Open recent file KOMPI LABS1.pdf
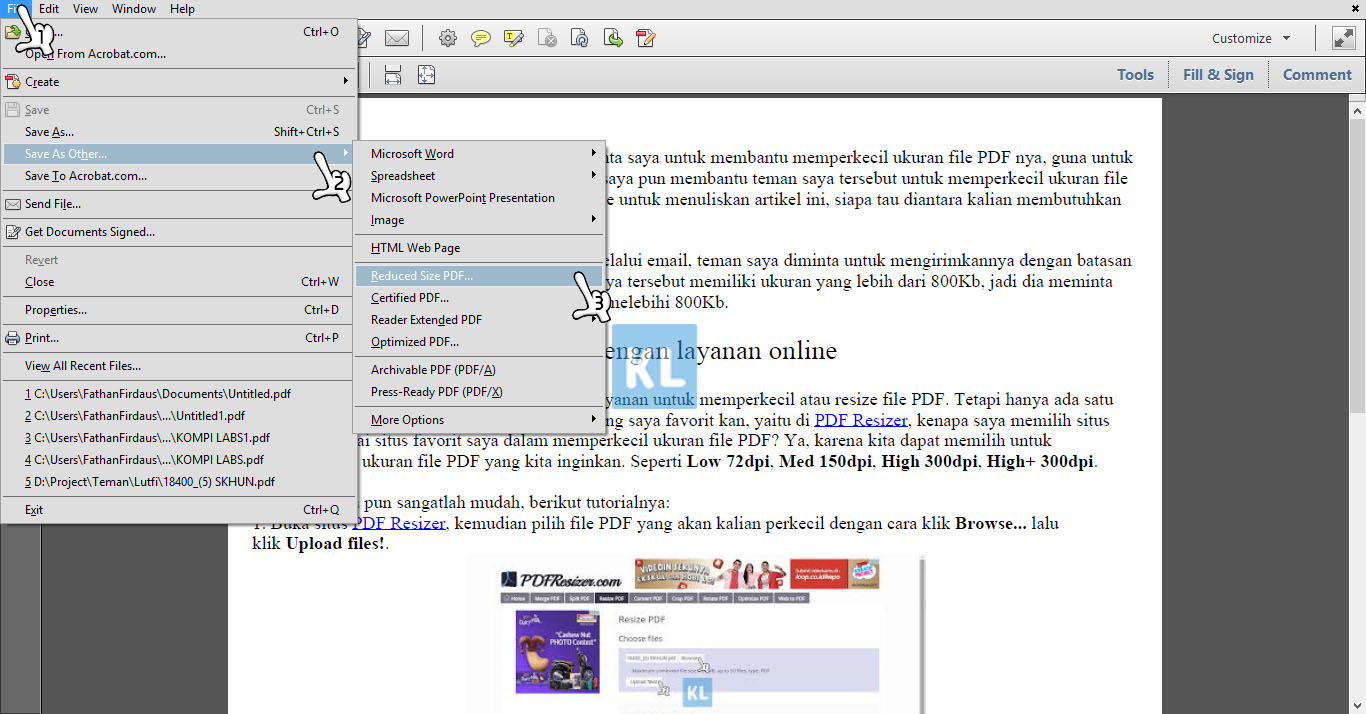 coord(179,438)
